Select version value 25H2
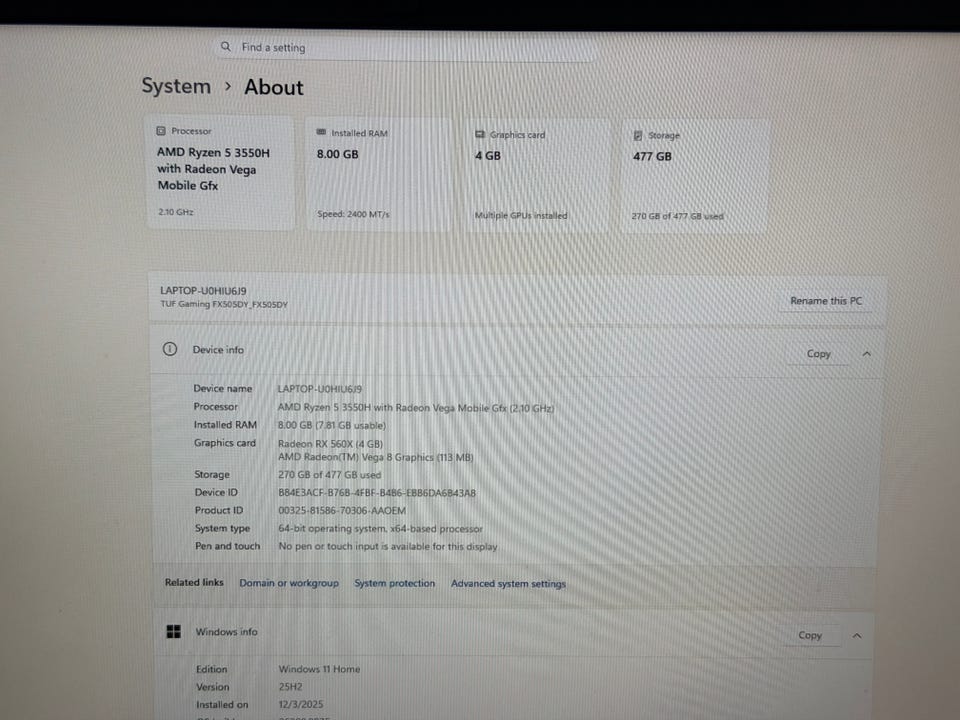Image resolution: width=960 pixels, height=720 pixels. [290, 687]
